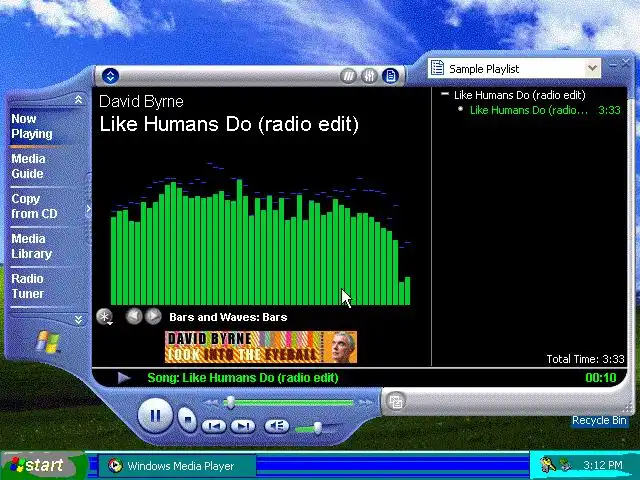Collapse the side taskbar with arrow handle

tap(89, 209)
